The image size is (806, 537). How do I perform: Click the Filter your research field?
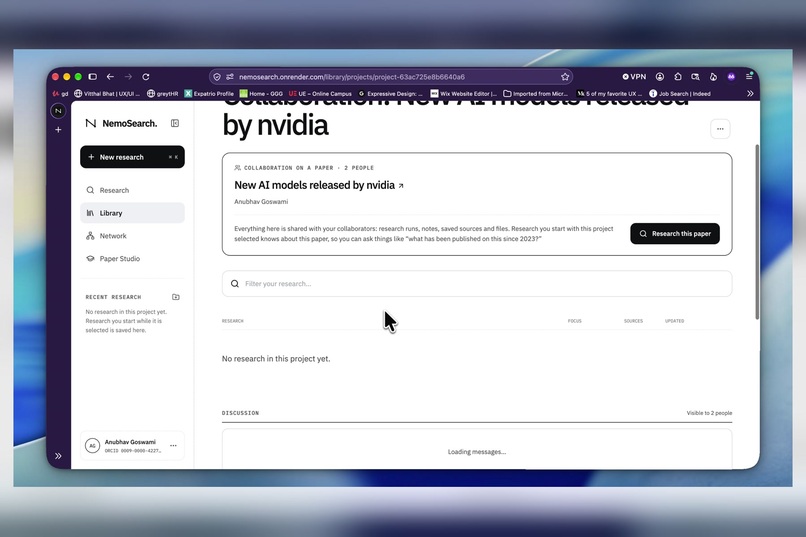[477, 284]
